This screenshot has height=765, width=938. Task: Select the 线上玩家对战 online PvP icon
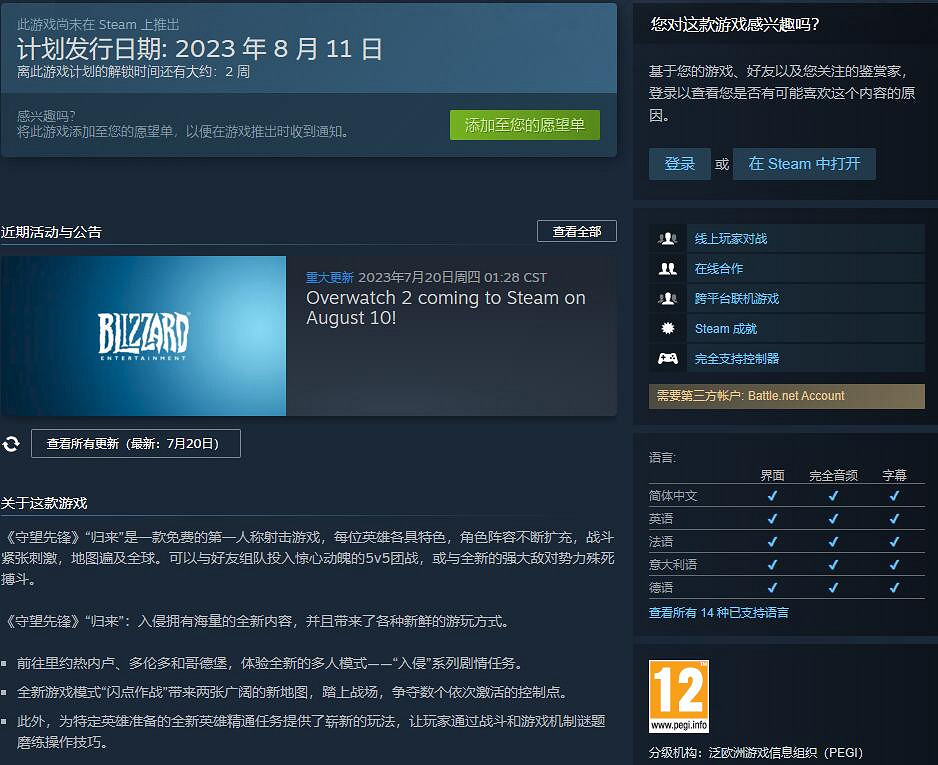668,238
